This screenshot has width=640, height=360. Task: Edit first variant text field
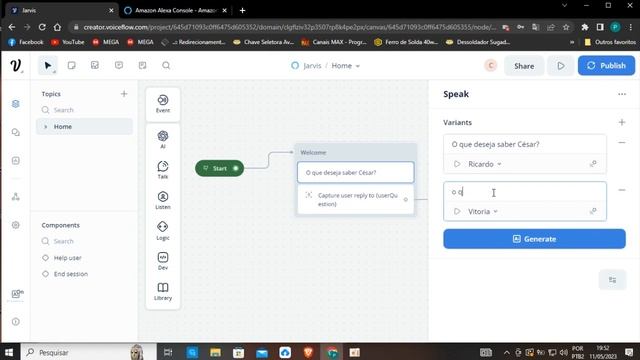click(524, 144)
